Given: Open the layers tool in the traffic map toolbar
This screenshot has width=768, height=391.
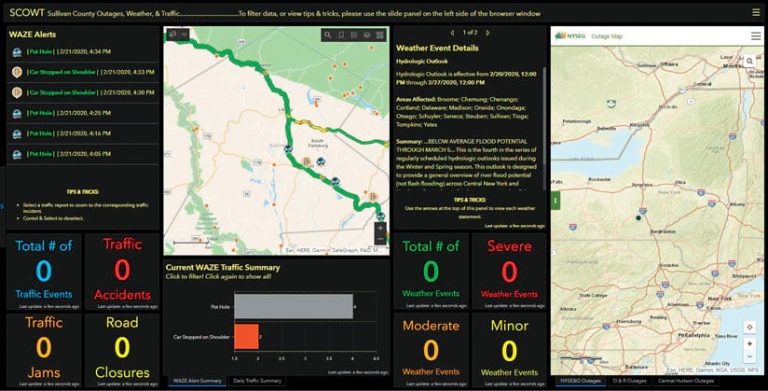Looking at the screenshot, I should point(366,35).
